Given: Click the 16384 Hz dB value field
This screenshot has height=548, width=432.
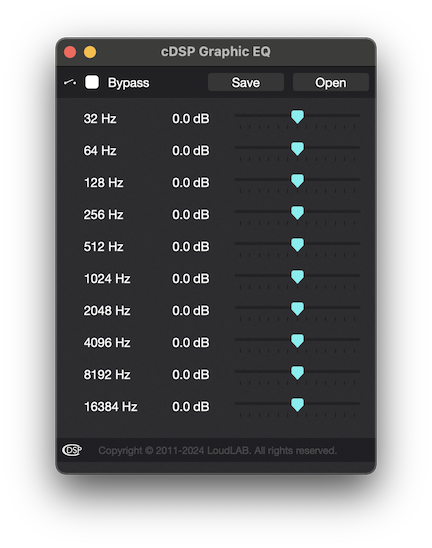Looking at the screenshot, I should click(190, 407).
